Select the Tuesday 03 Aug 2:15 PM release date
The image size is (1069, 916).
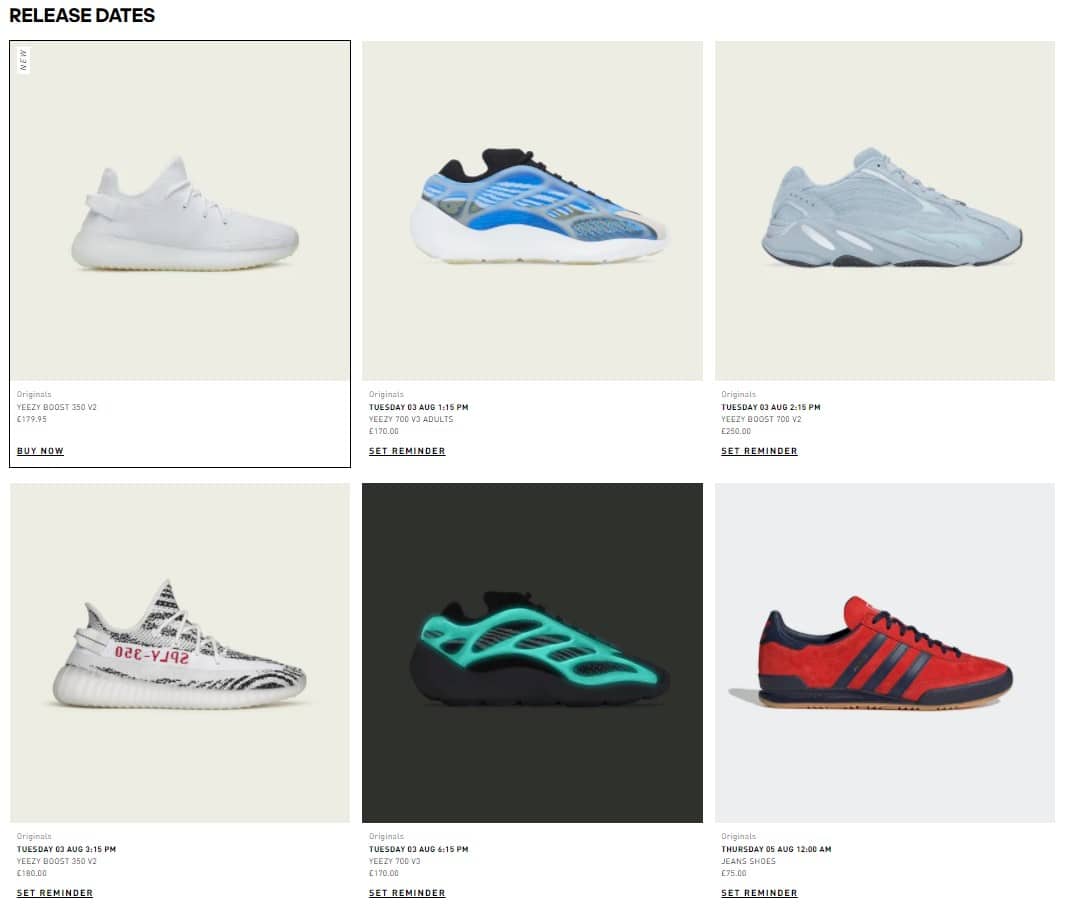pos(771,407)
